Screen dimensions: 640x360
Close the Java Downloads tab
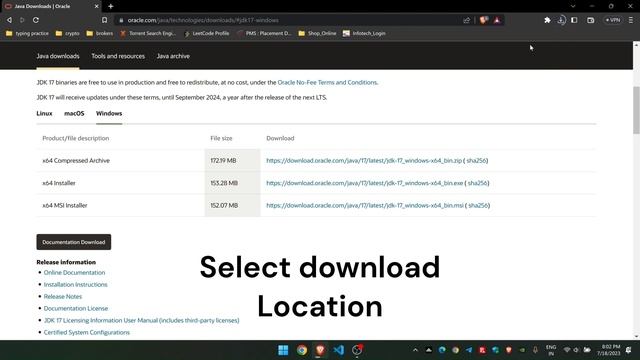(x=96, y=6)
